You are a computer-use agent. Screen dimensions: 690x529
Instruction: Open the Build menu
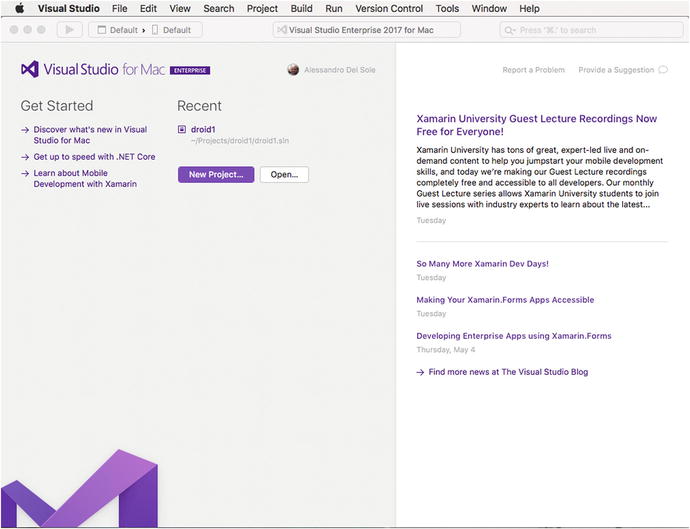tap(301, 8)
